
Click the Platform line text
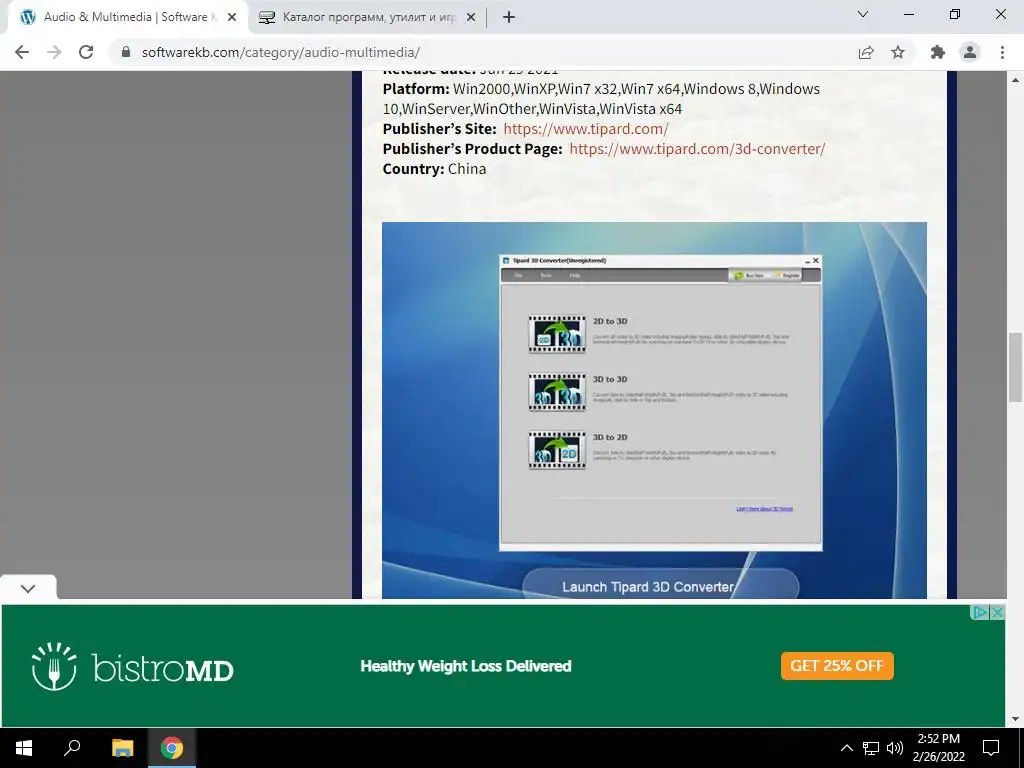click(601, 99)
